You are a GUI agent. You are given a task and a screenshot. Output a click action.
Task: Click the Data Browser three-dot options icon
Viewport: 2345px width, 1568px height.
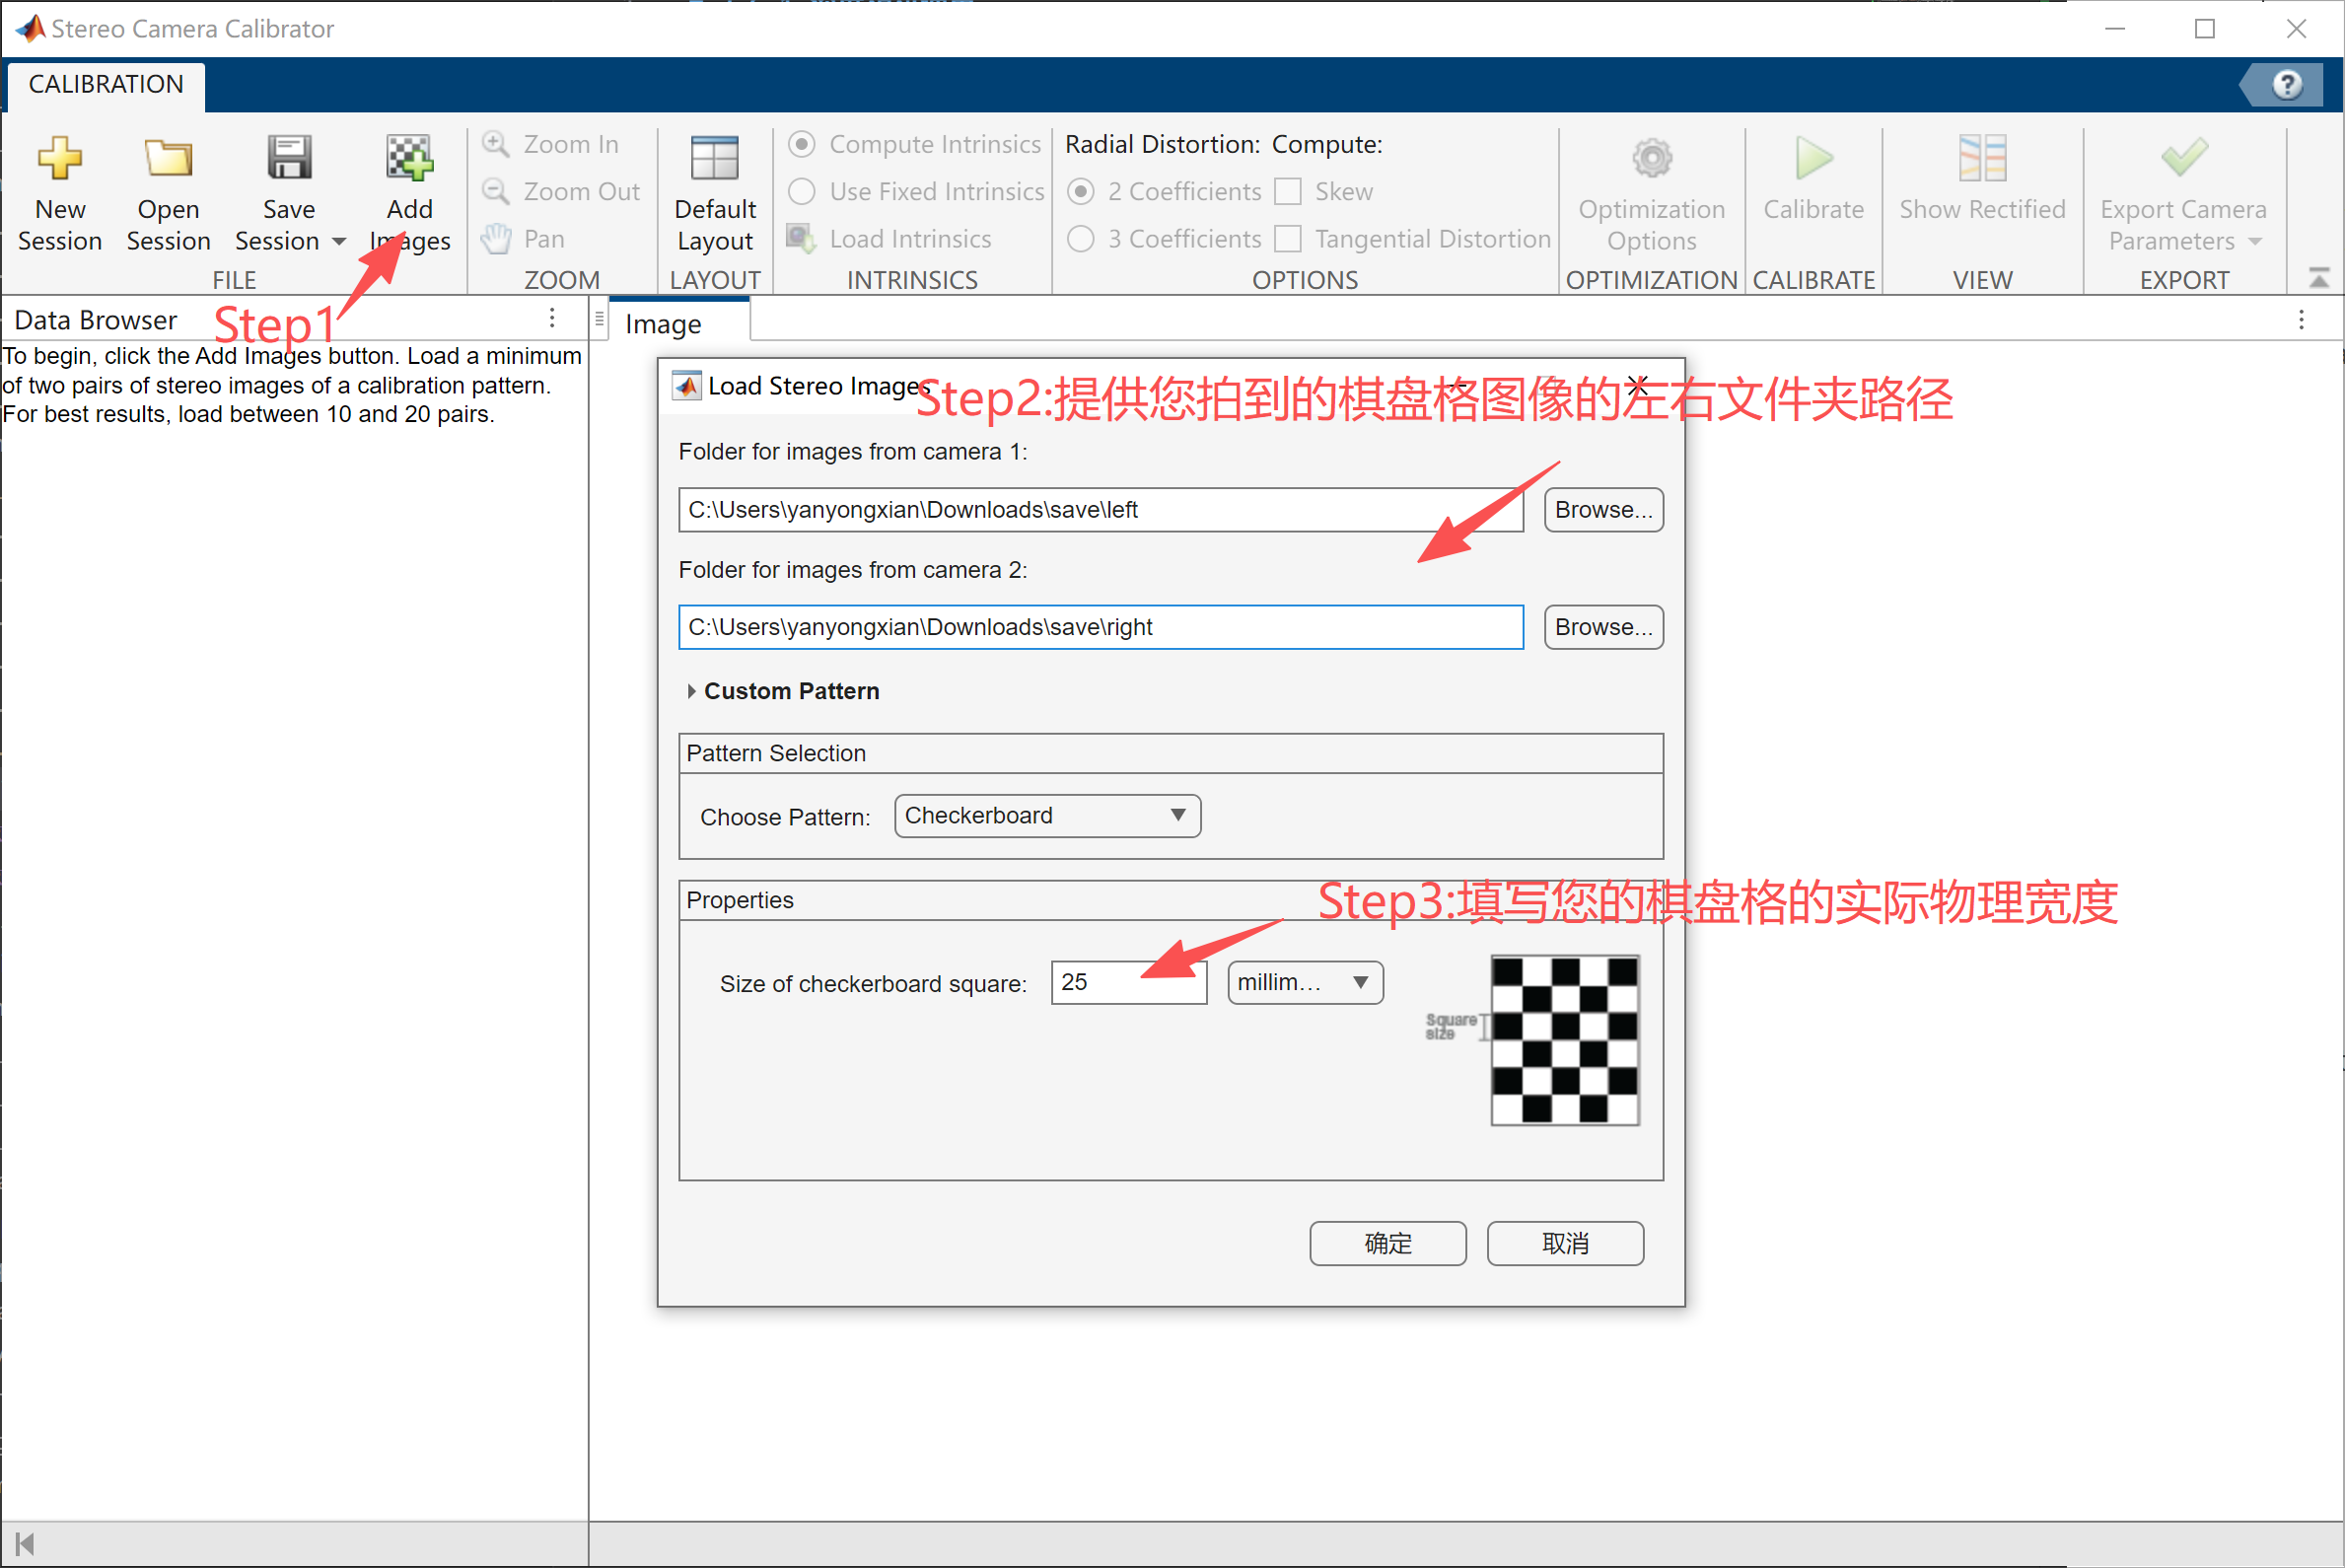point(552,319)
